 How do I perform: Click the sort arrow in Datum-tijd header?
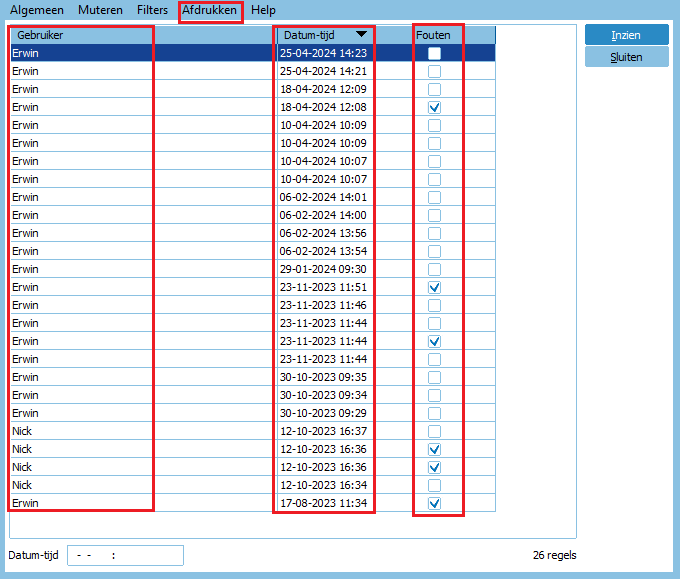point(361,35)
